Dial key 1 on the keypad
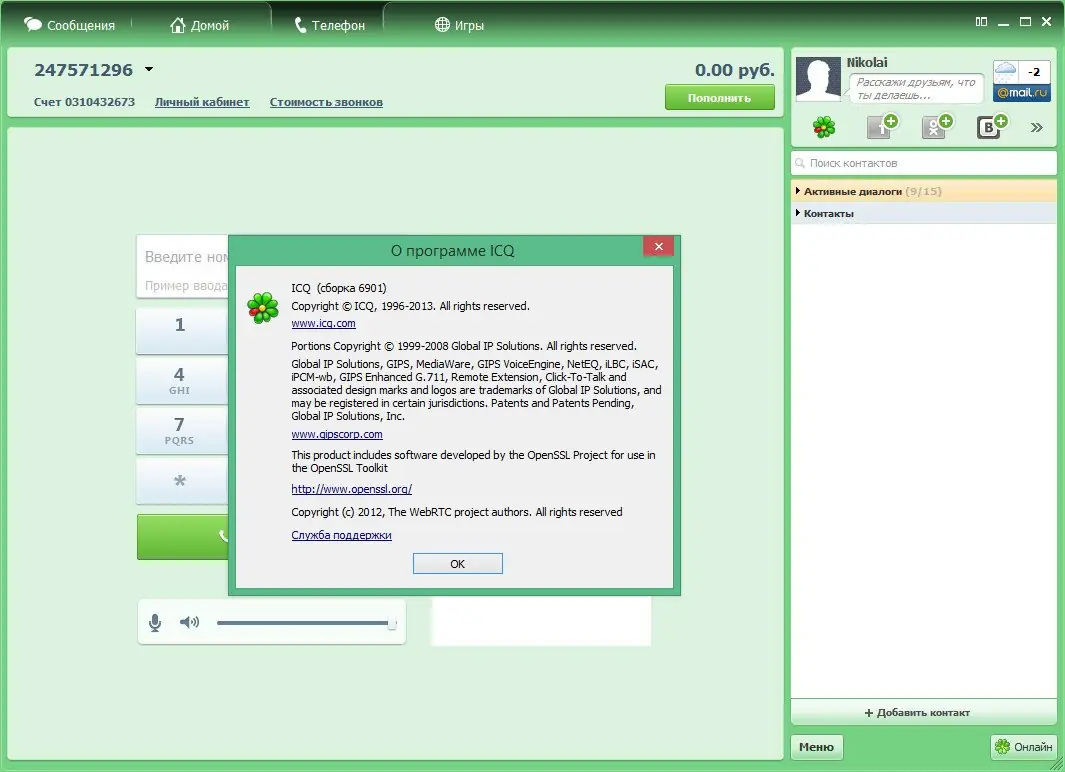 click(x=181, y=331)
